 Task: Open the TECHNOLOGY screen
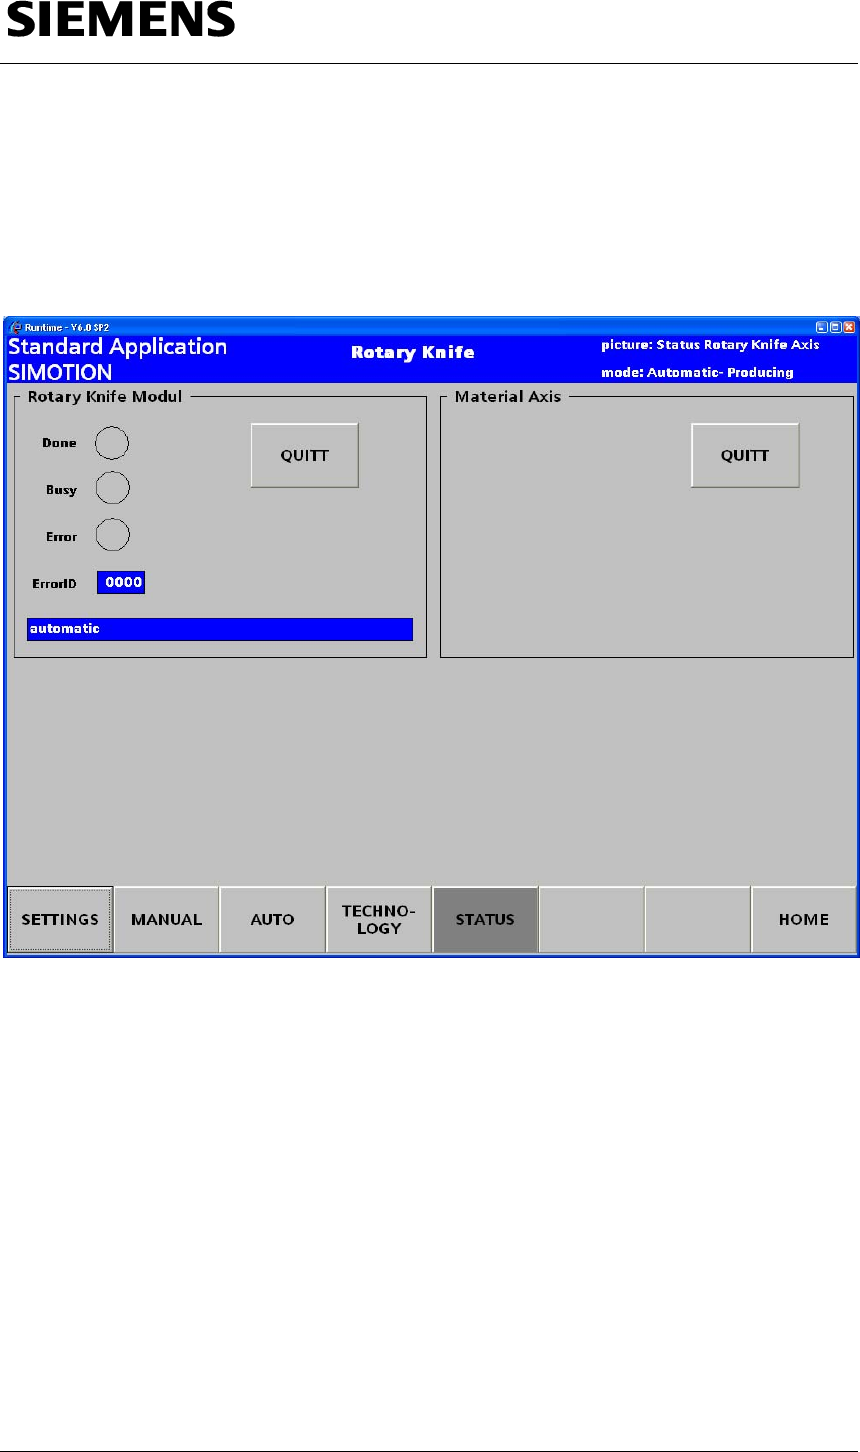[x=378, y=919]
